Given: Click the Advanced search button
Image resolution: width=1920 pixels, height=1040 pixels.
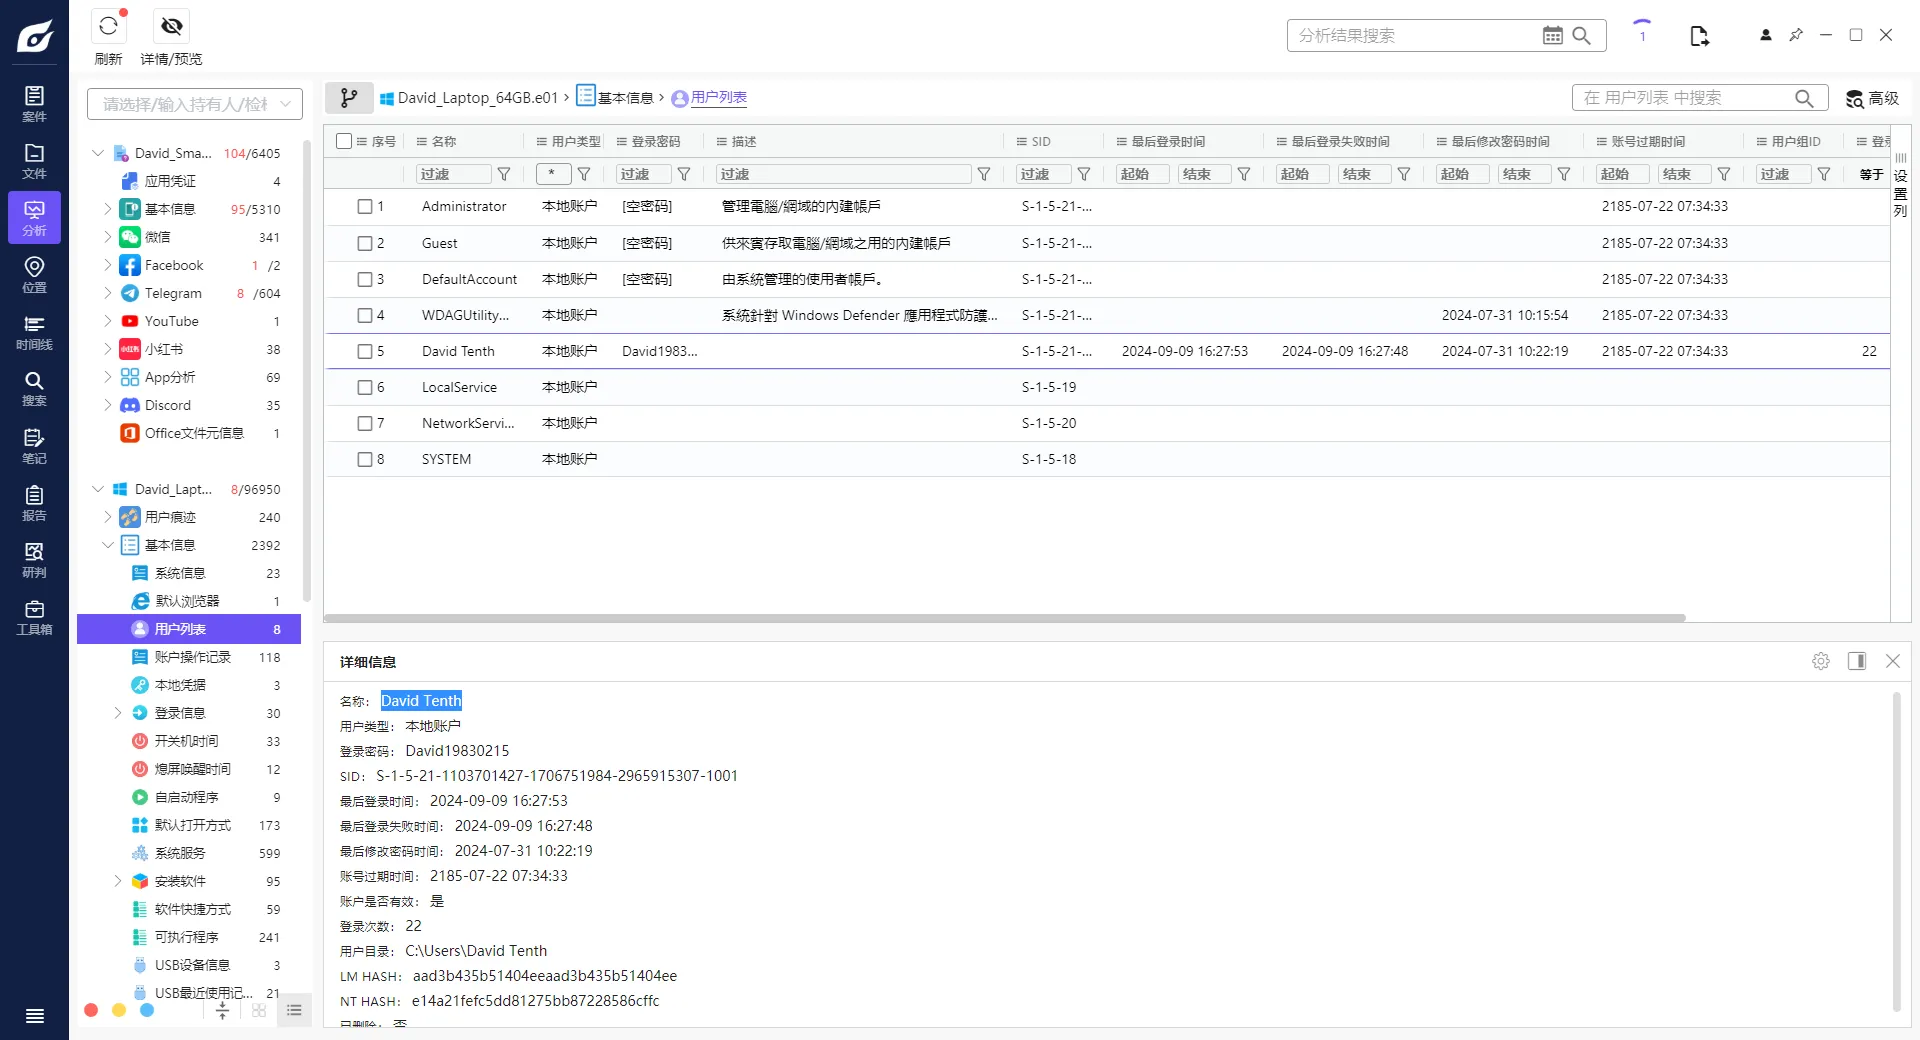Looking at the screenshot, I should tap(1872, 98).
